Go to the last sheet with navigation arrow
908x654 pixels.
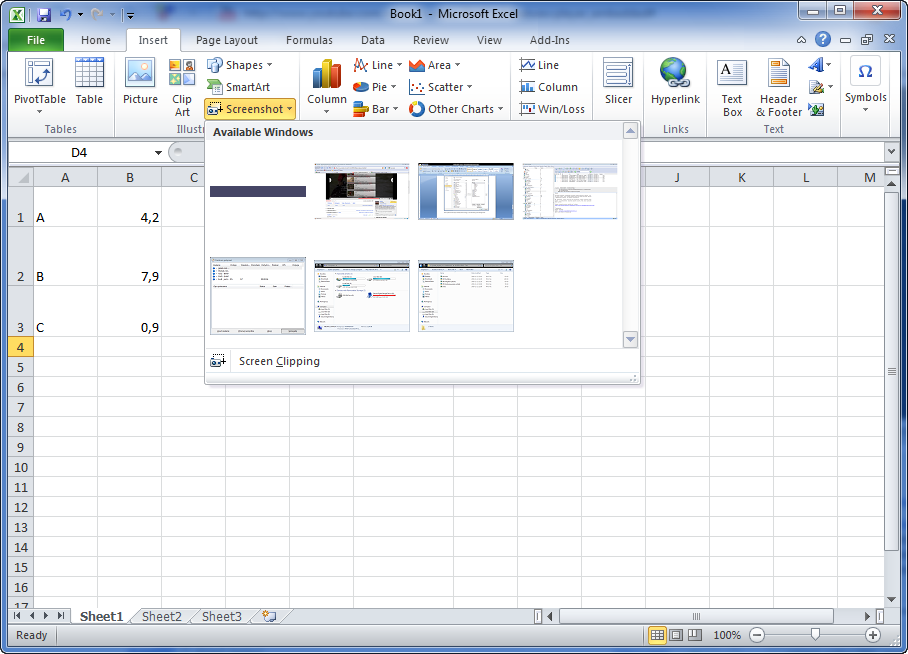click(61, 616)
